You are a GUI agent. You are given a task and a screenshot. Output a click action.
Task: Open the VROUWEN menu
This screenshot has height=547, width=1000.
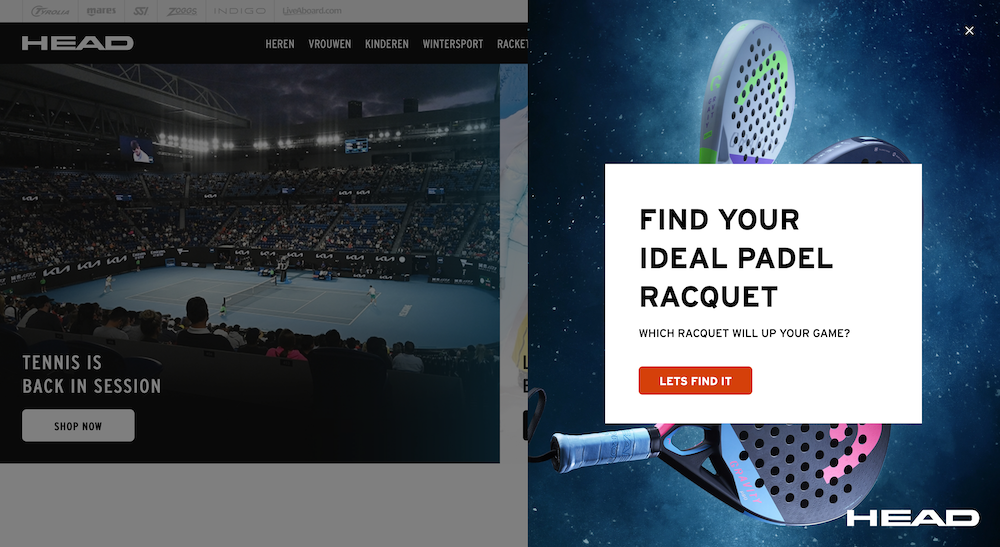330,44
